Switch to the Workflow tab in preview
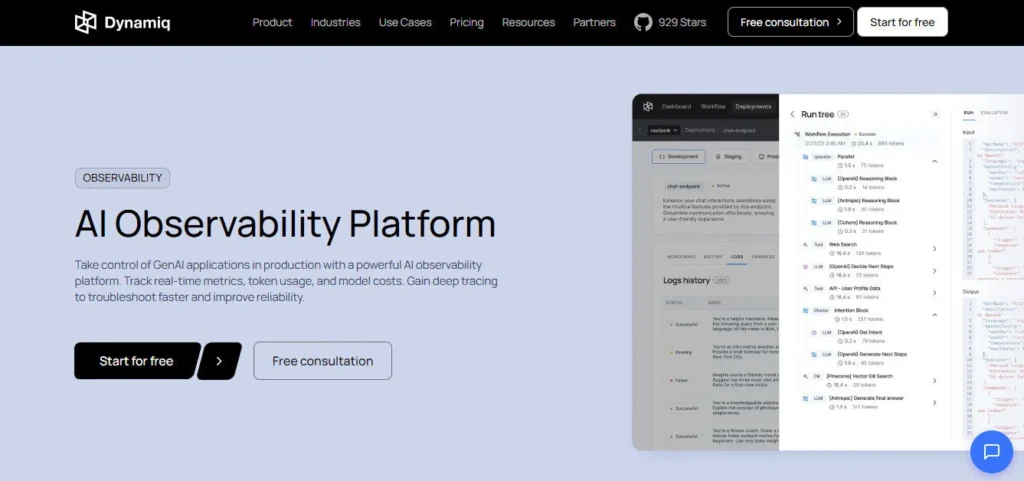Viewport: 1024px width, 481px height. tap(713, 106)
